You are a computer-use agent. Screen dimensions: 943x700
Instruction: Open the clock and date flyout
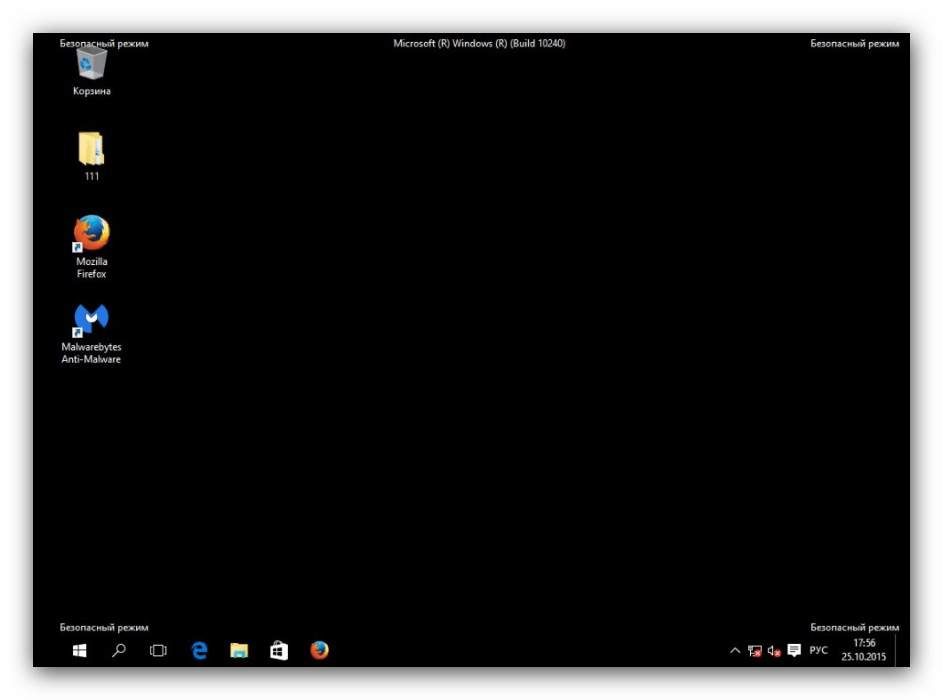(x=864, y=650)
